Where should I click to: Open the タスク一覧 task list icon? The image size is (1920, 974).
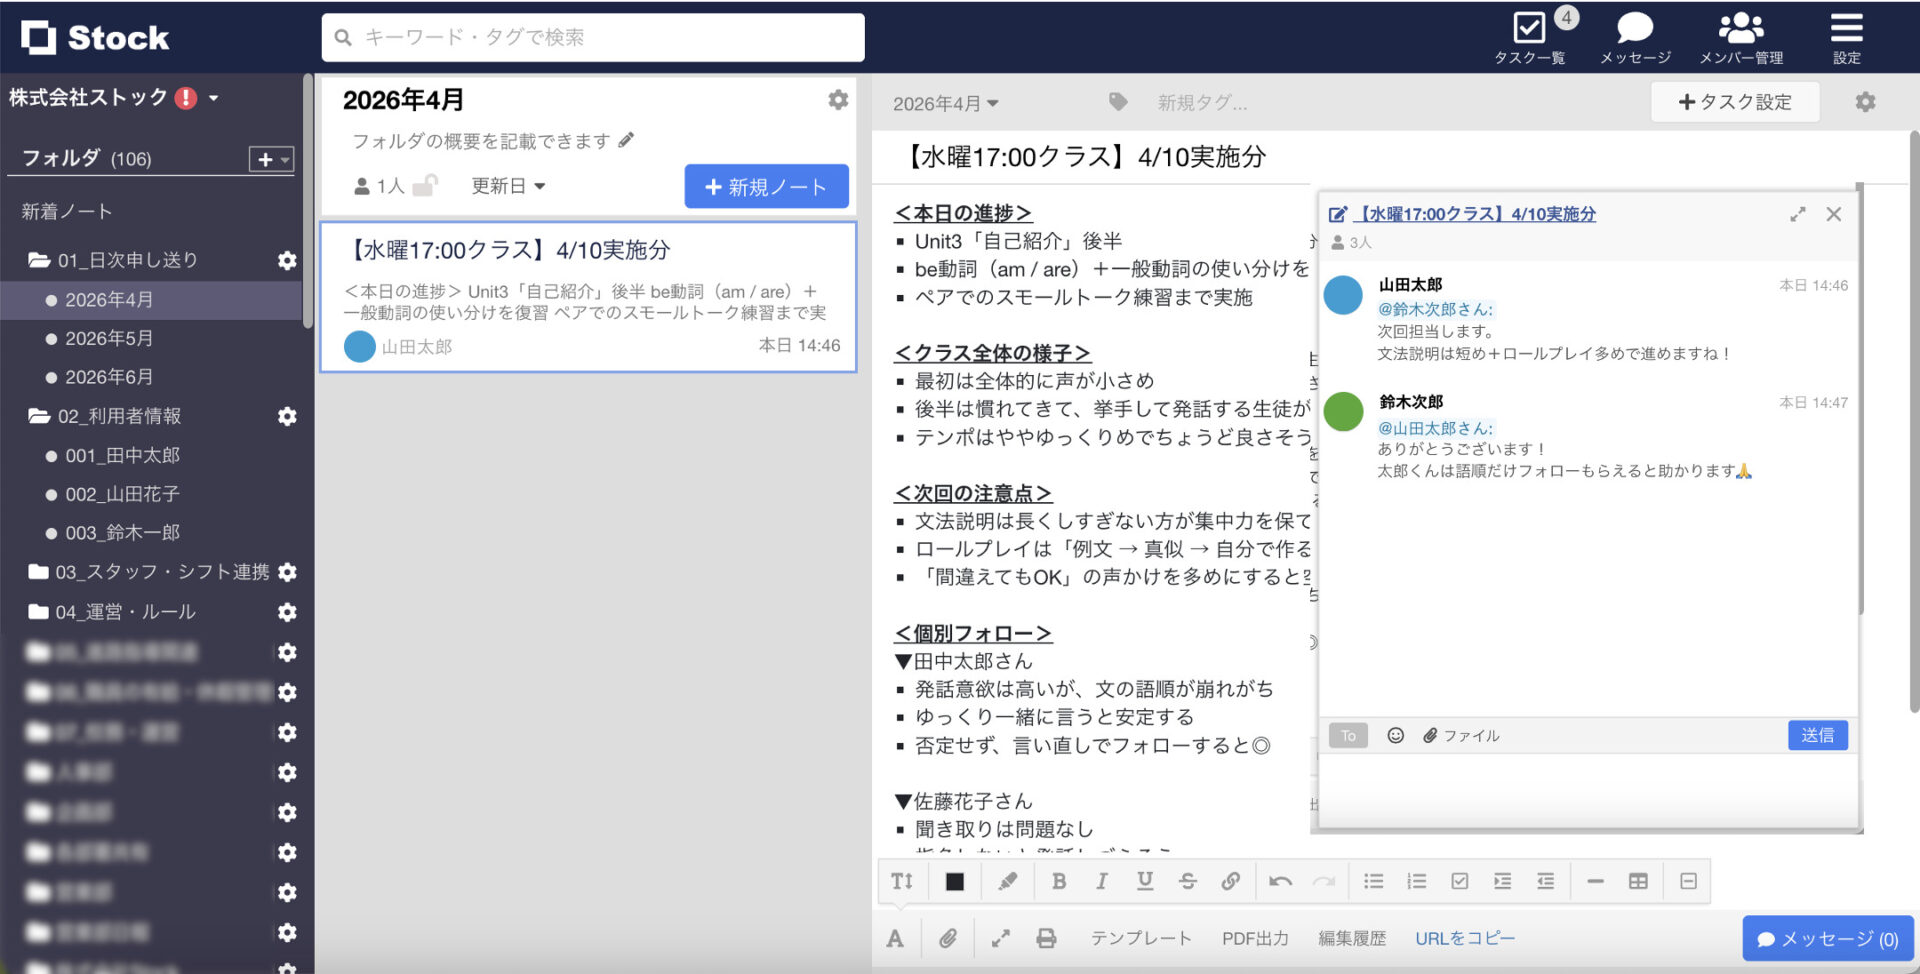pyautogui.click(x=1529, y=30)
